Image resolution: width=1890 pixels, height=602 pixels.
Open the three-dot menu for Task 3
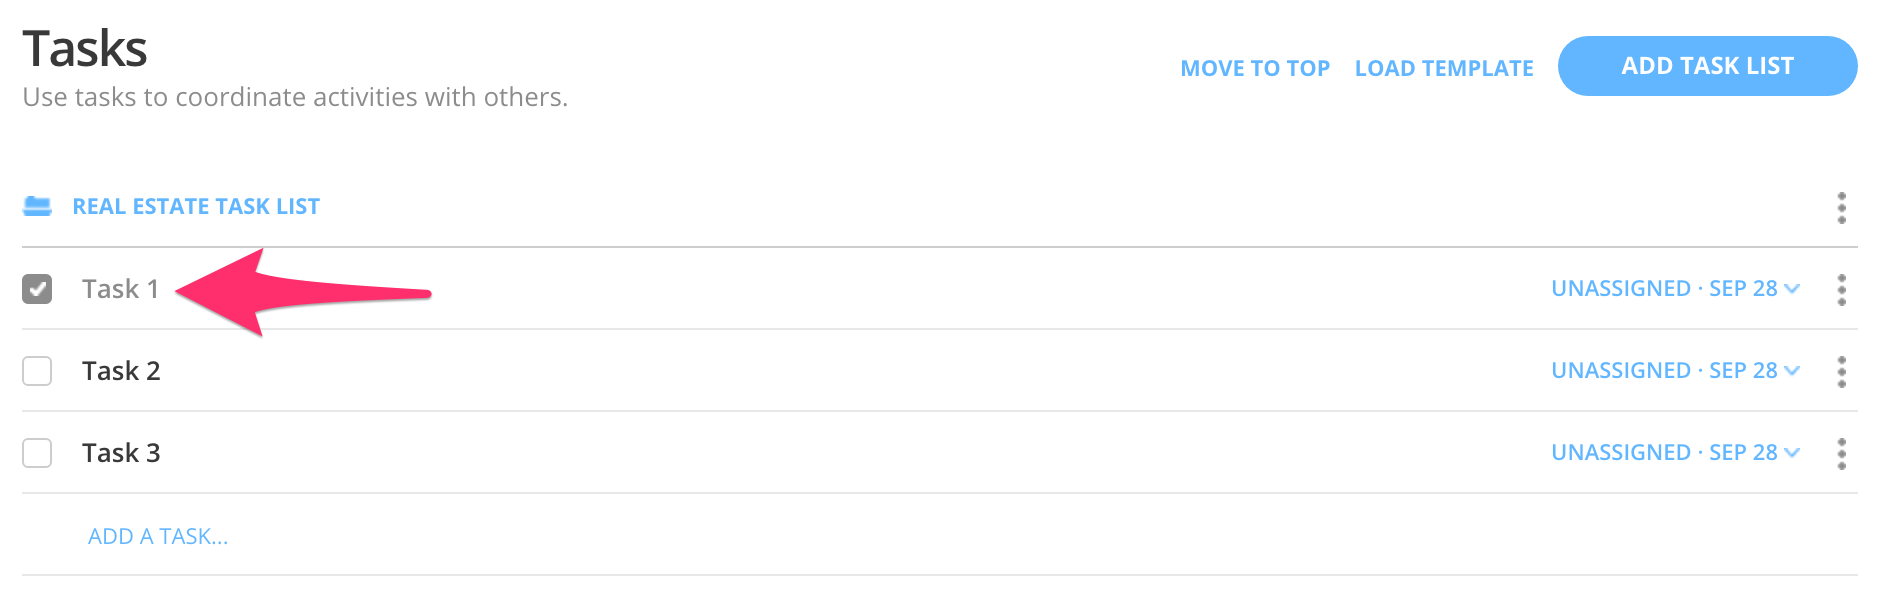click(x=1841, y=453)
